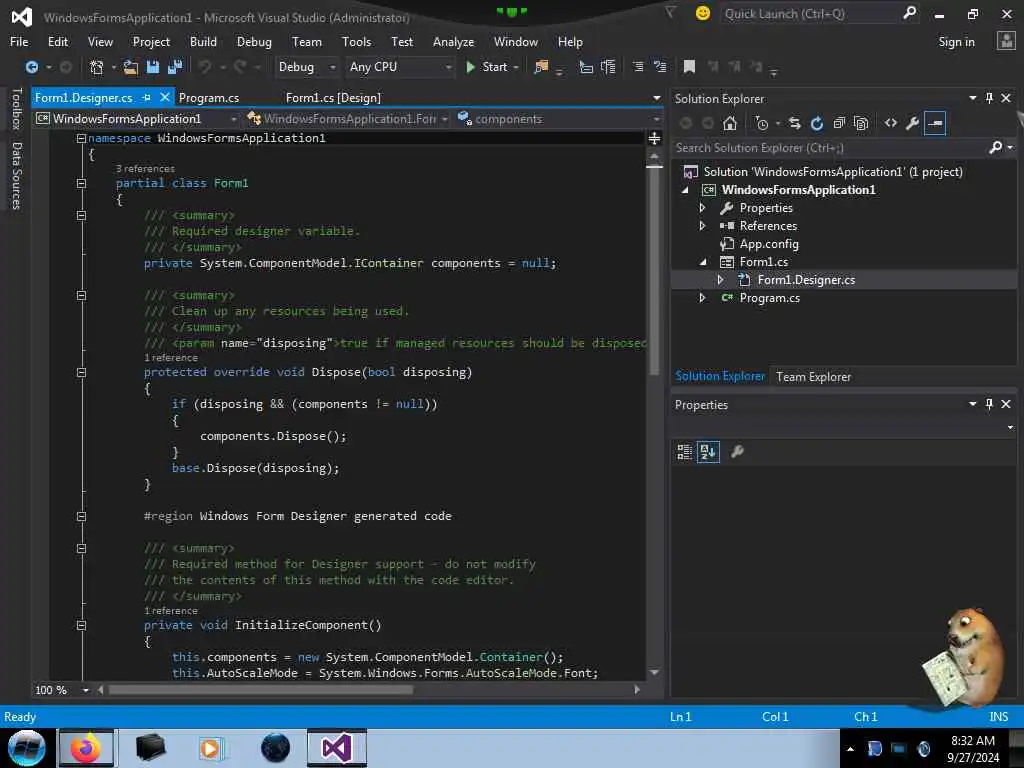Click the Navigate Backward arrow icon
Viewport: 1024px width, 768px height.
31,67
